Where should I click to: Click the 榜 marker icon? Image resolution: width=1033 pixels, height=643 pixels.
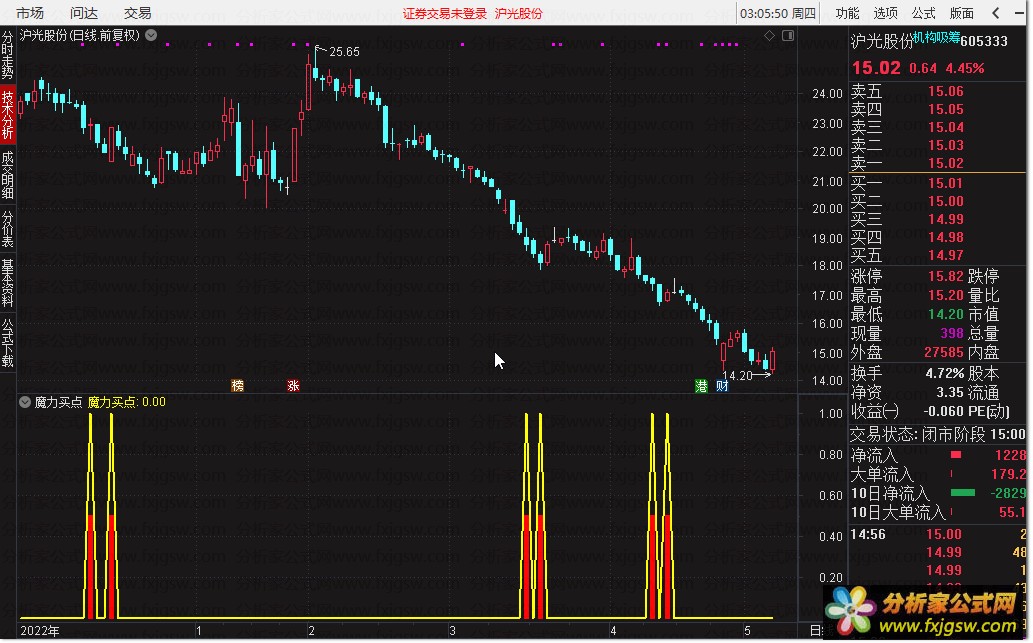(237, 385)
